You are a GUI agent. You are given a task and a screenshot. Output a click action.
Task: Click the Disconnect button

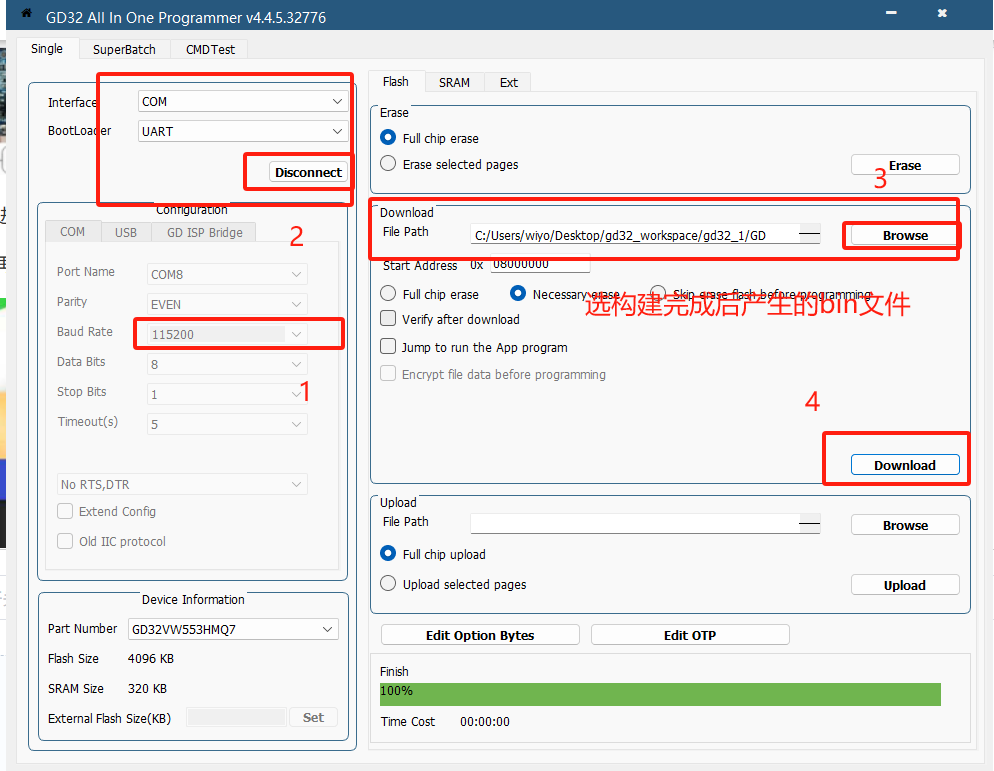coord(308,172)
